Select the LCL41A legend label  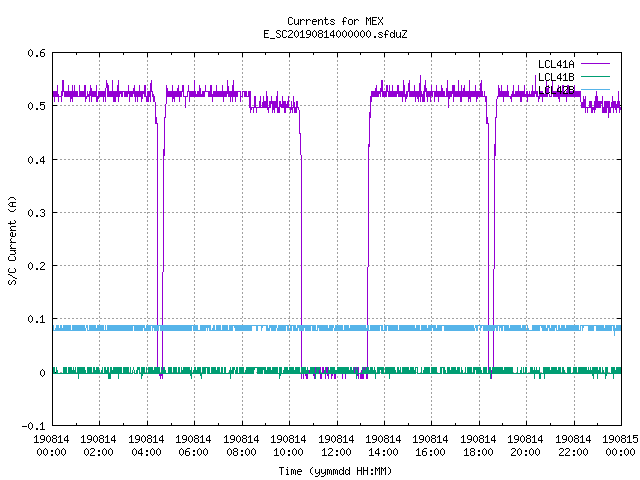pyautogui.click(x=556, y=64)
